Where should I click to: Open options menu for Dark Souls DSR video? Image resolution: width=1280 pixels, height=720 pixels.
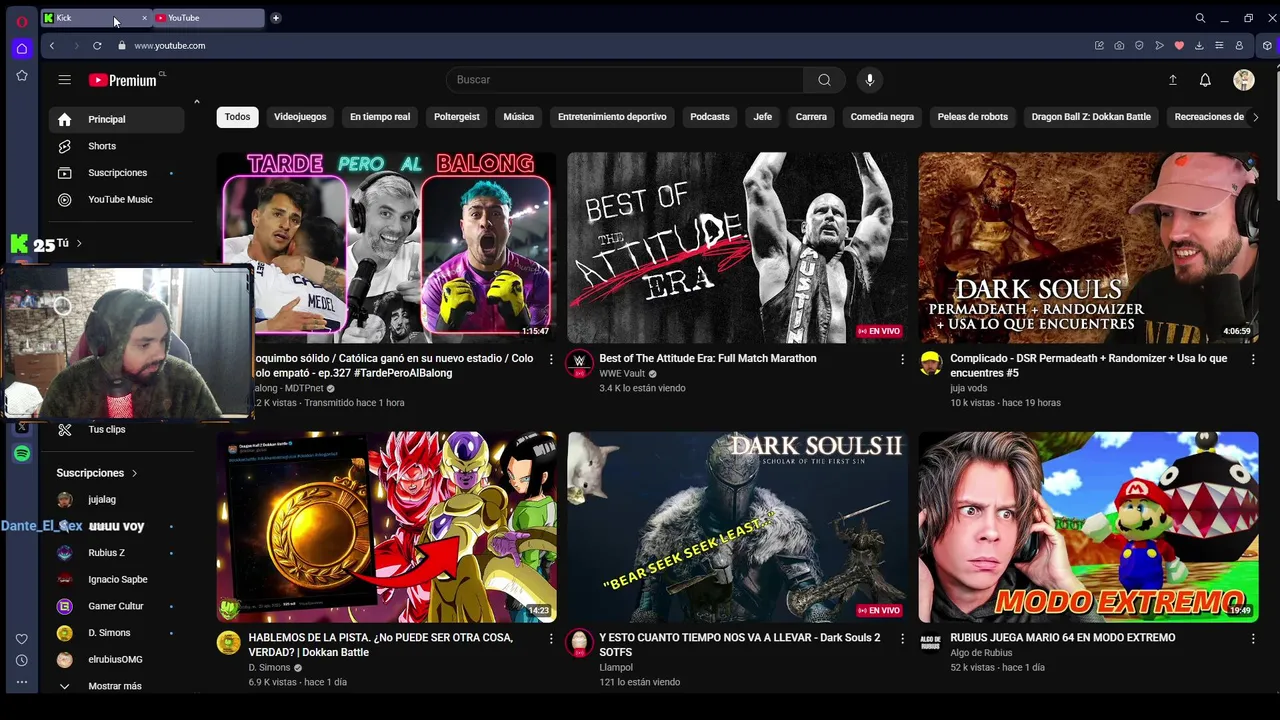1253,359
